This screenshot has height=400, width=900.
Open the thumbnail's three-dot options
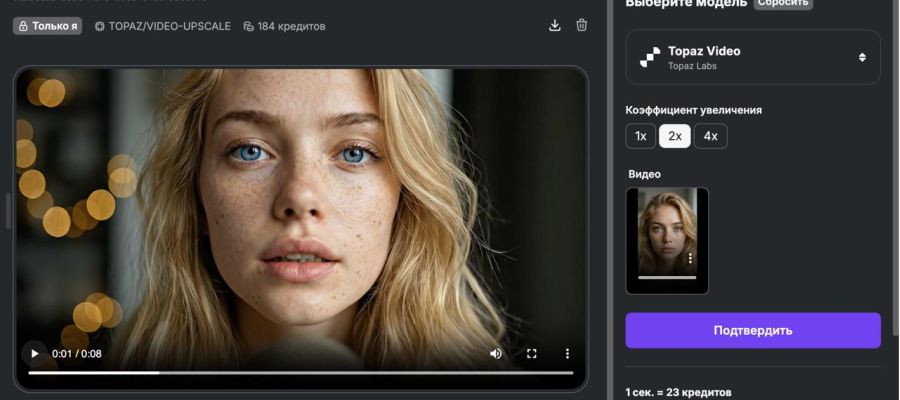(690, 258)
